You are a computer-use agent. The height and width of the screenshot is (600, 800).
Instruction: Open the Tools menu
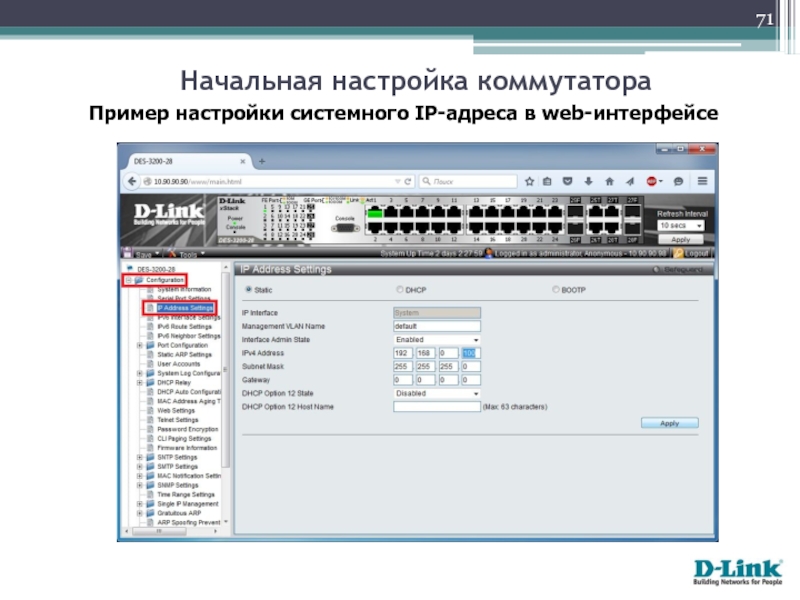[x=186, y=254]
